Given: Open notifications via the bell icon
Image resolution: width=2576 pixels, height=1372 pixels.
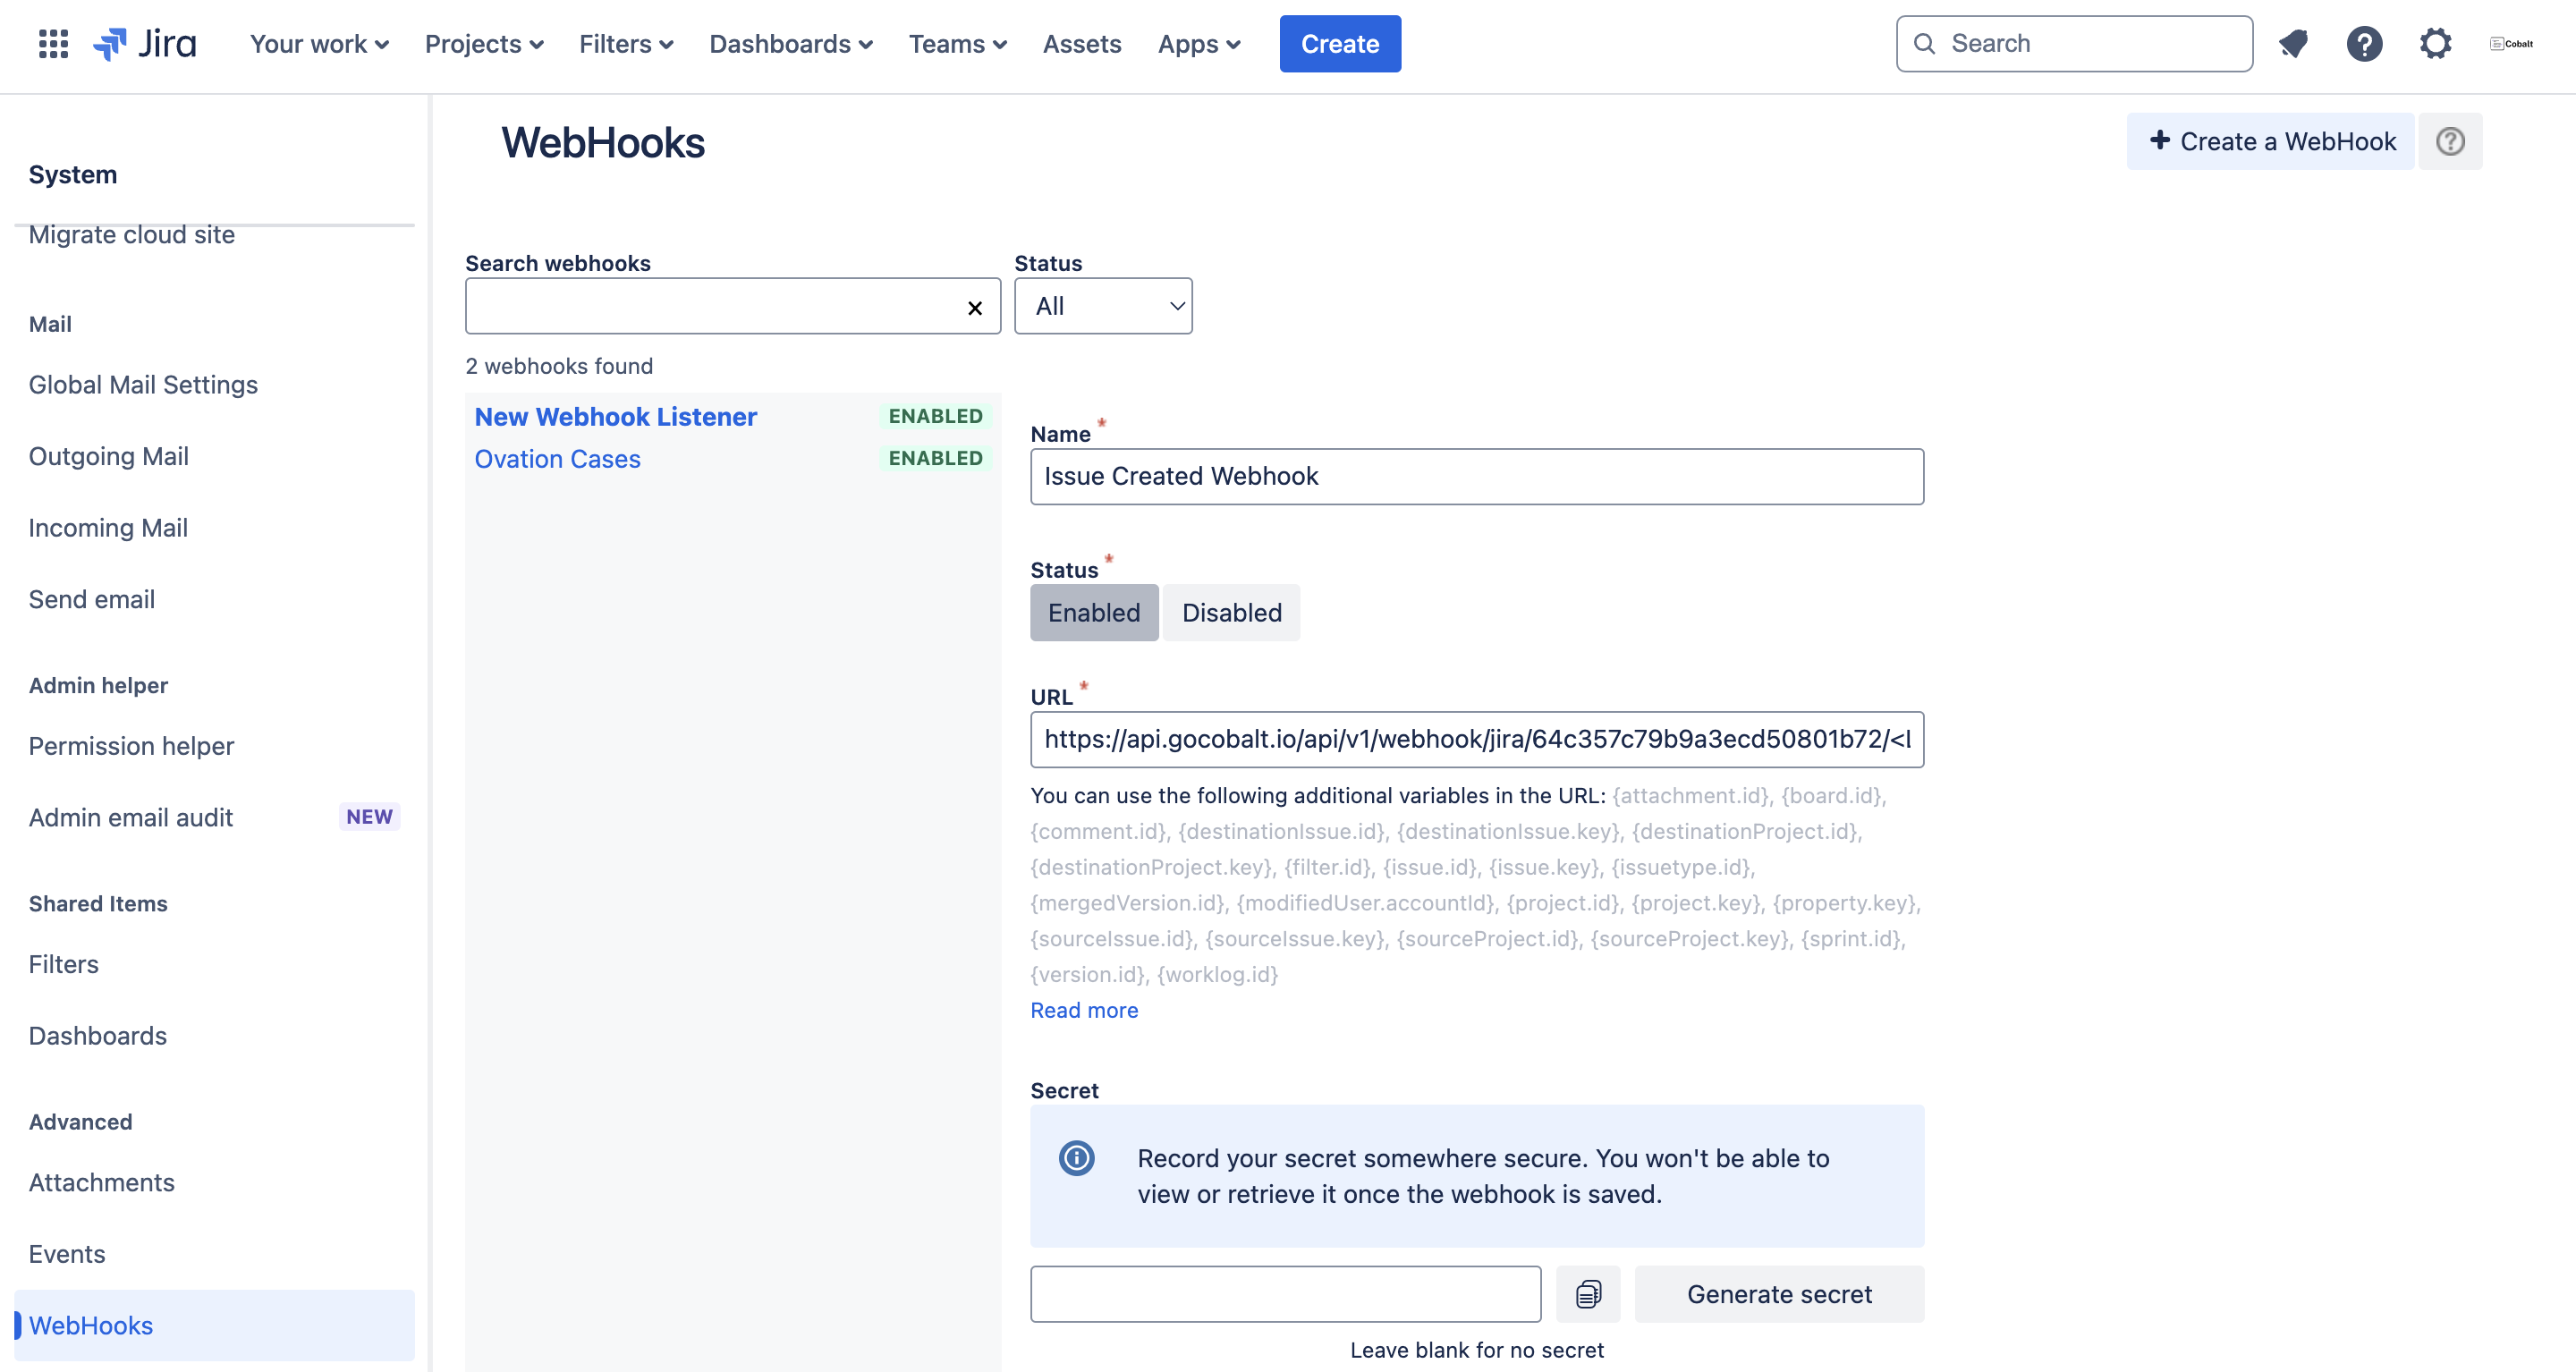Looking at the screenshot, I should [x=2293, y=43].
